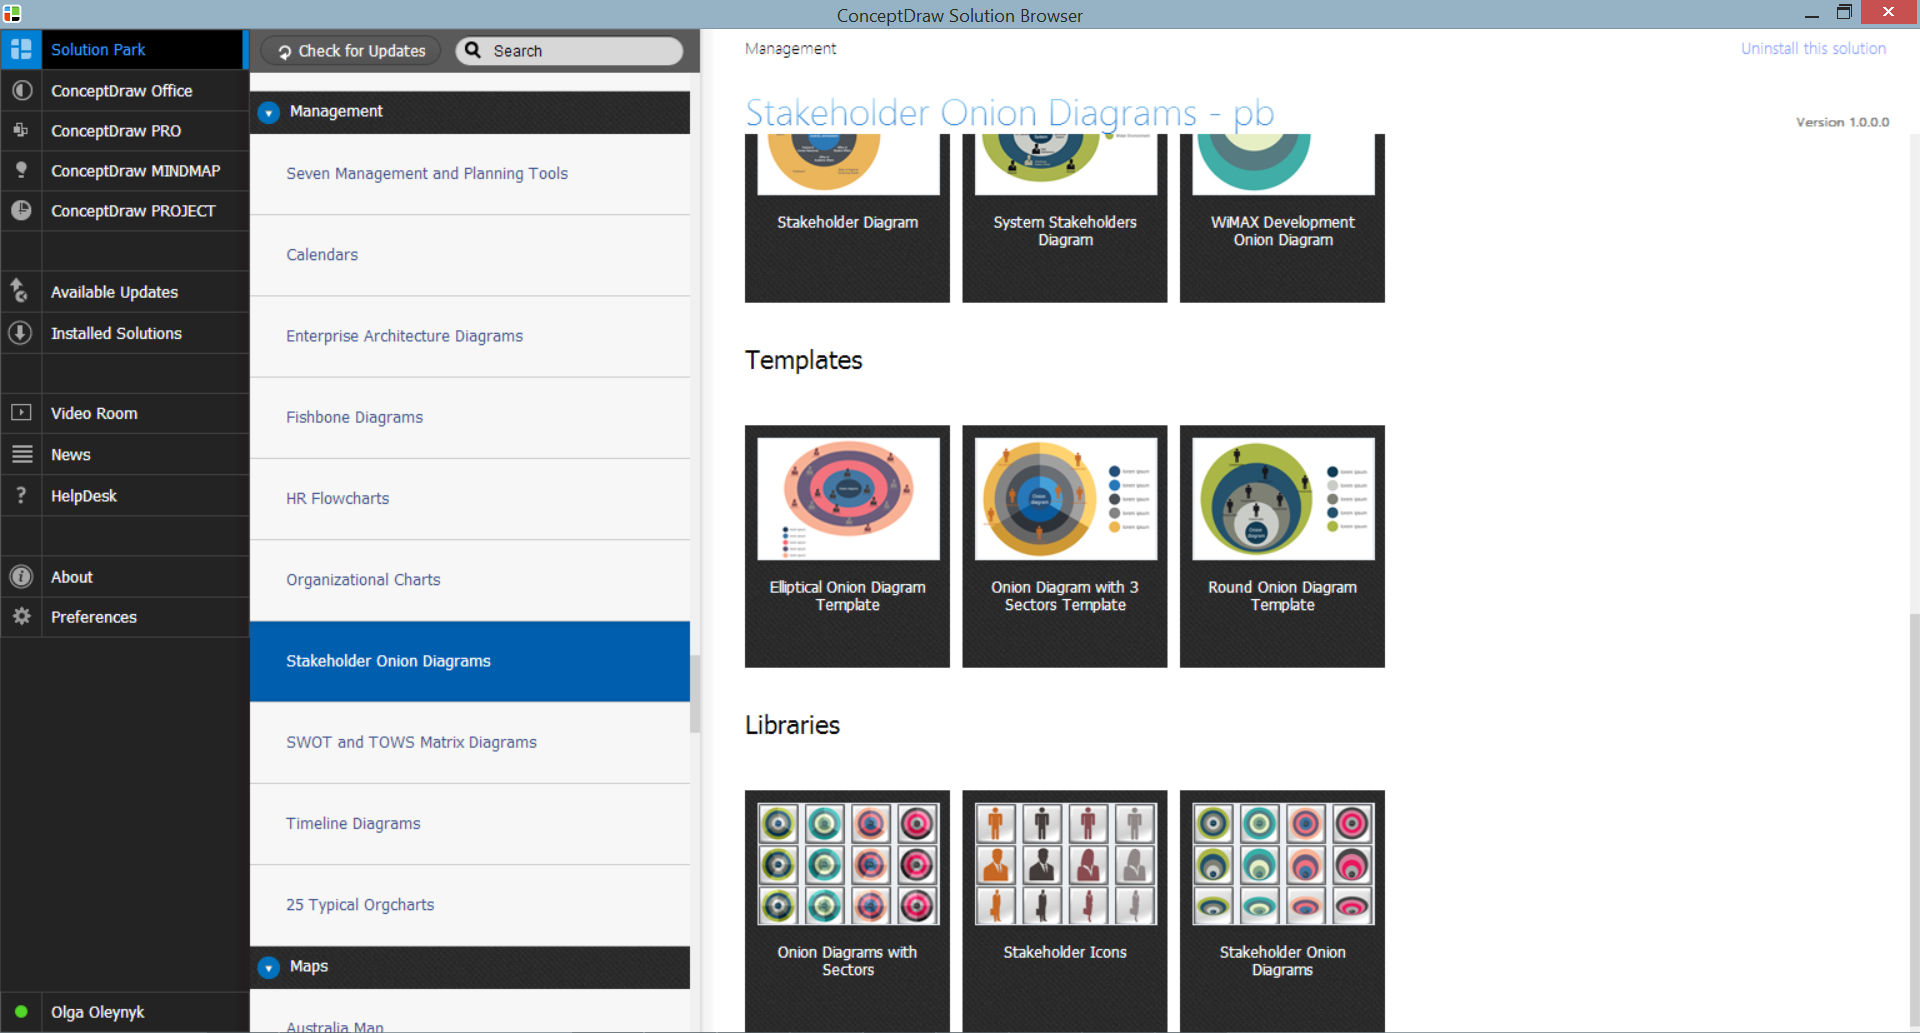1920x1033 pixels.
Task: Click the Search input field
Action: 569,50
